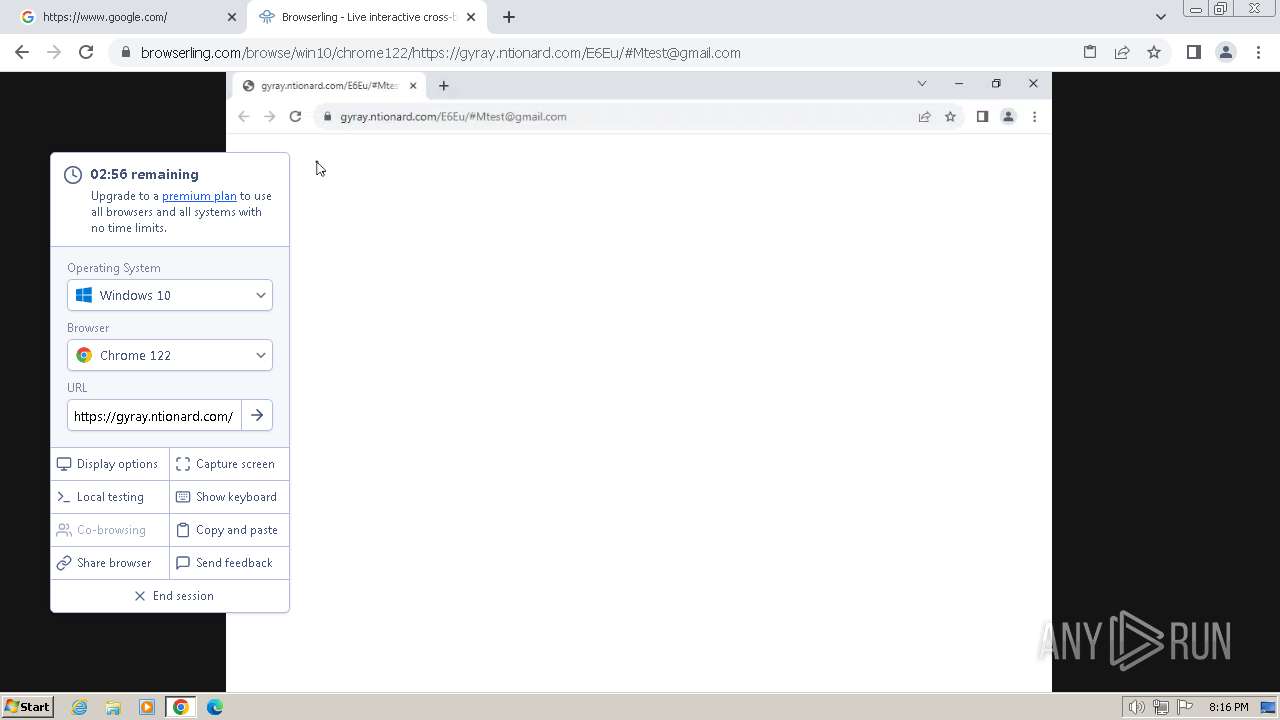Open the inner browser profile icon
Image resolution: width=1280 pixels, height=720 pixels.
[1008, 117]
